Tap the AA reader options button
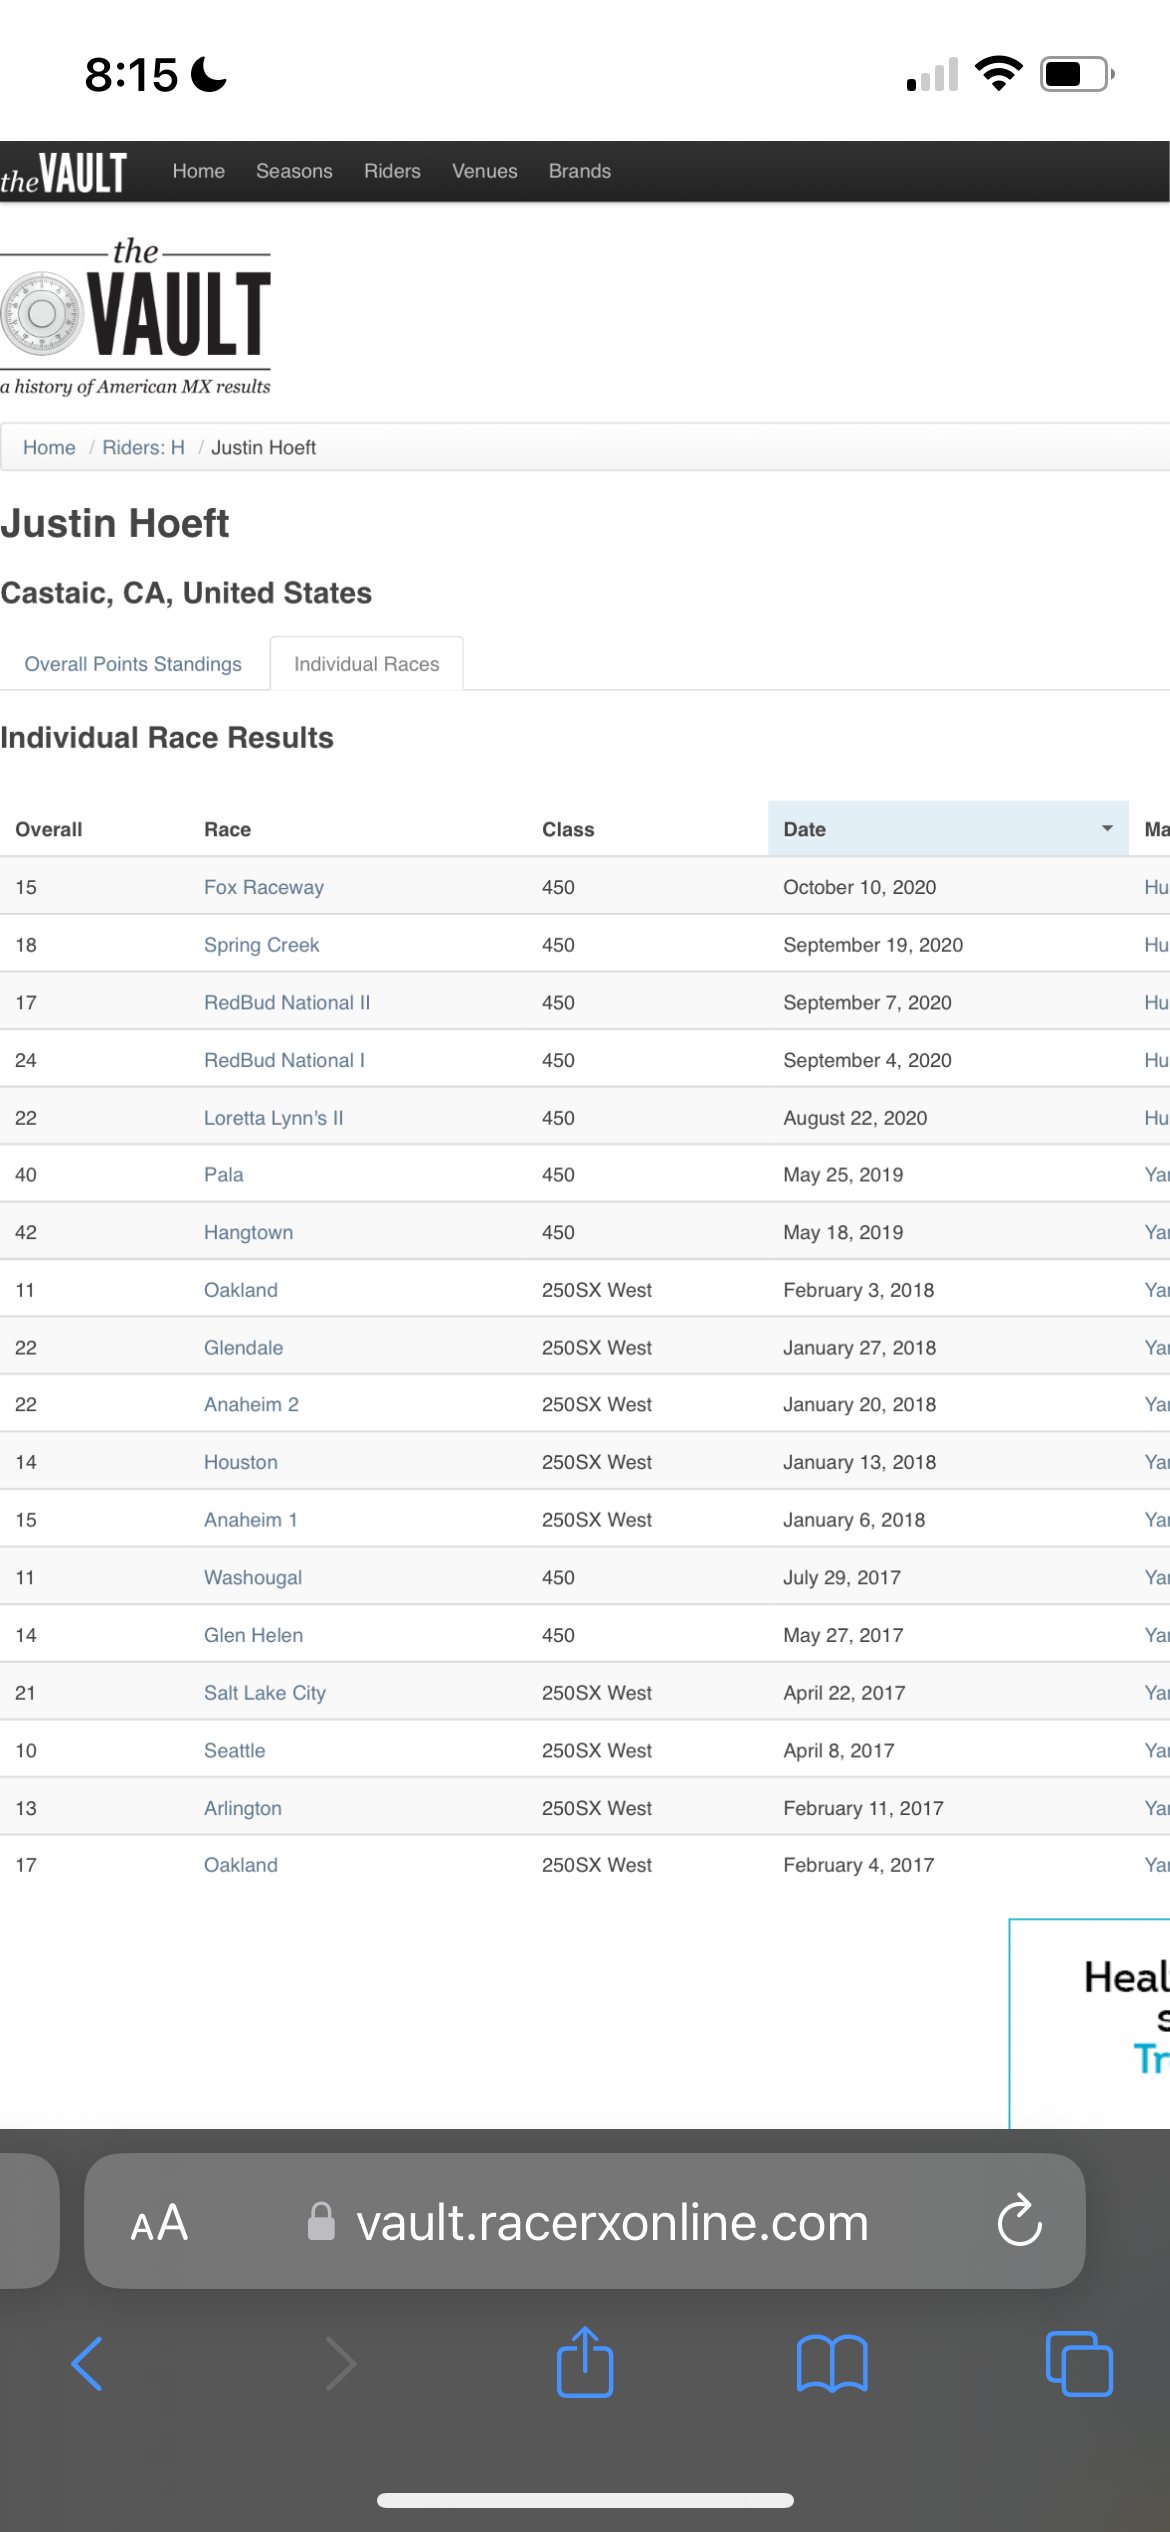The image size is (1170, 2532). (x=159, y=2222)
